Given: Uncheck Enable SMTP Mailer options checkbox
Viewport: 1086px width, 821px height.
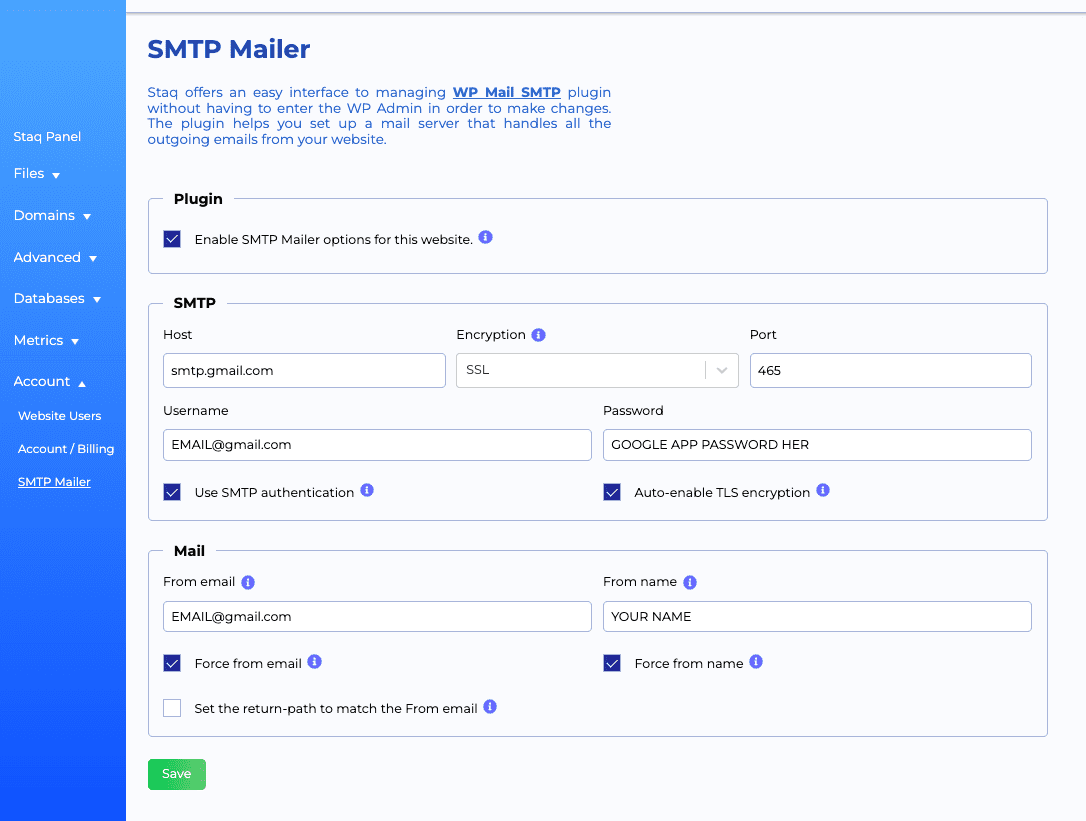Looking at the screenshot, I should pyautogui.click(x=172, y=239).
